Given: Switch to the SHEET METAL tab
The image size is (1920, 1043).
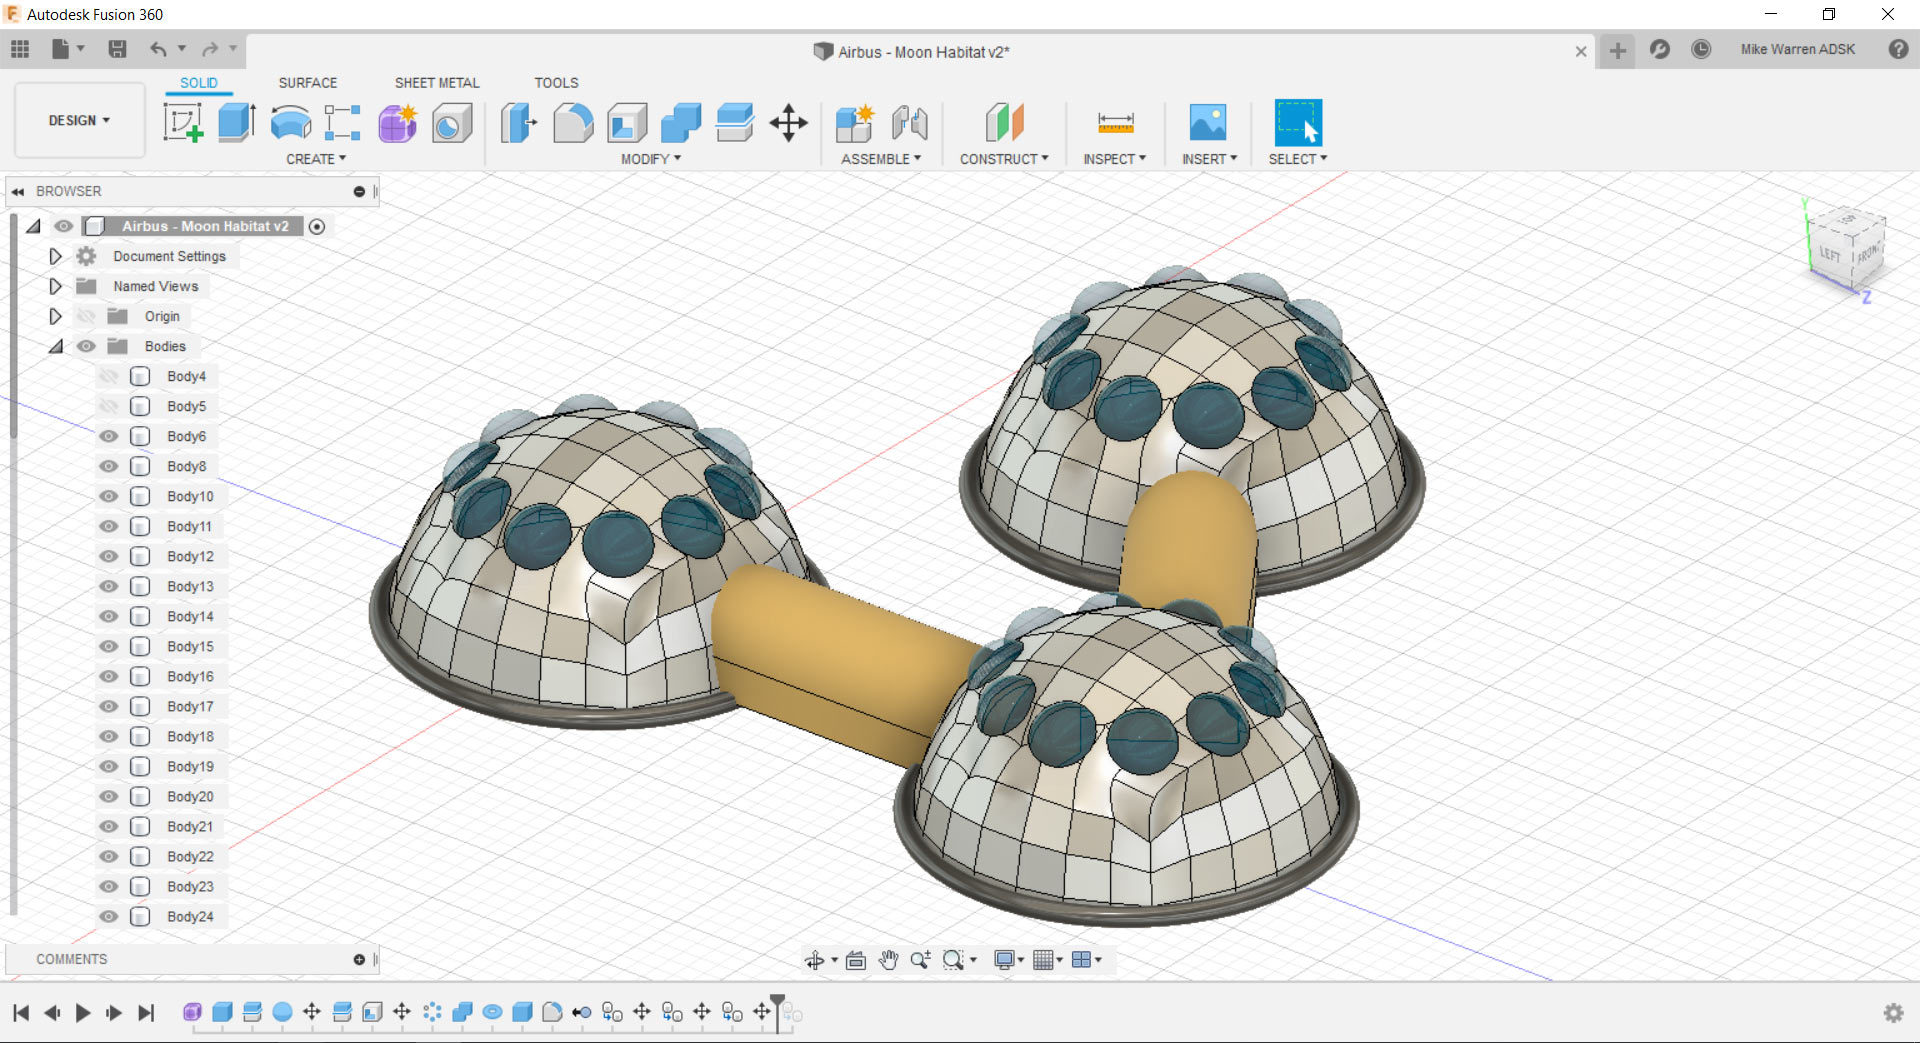Looking at the screenshot, I should [x=437, y=83].
